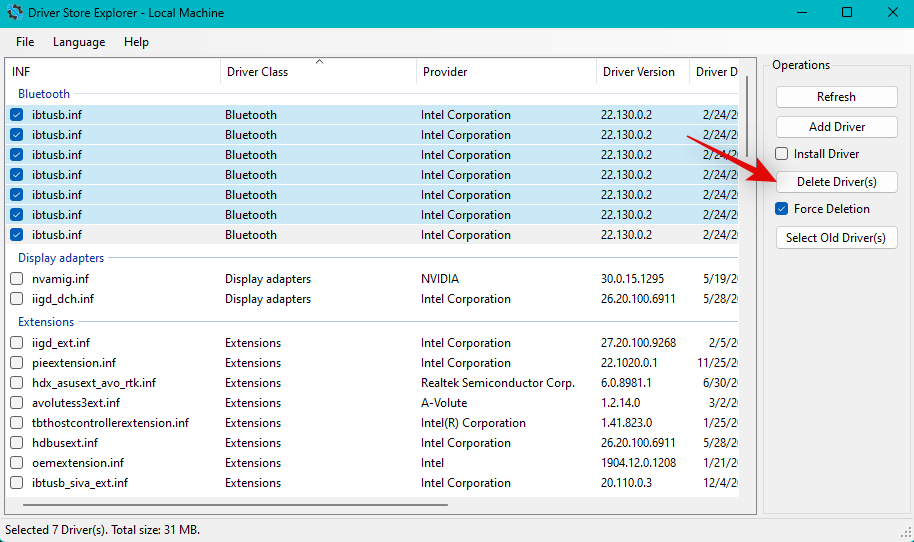The width and height of the screenshot is (914, 542).
Task: Minimize the Driver Store Explorer window
Action: (x=802, y=12)
